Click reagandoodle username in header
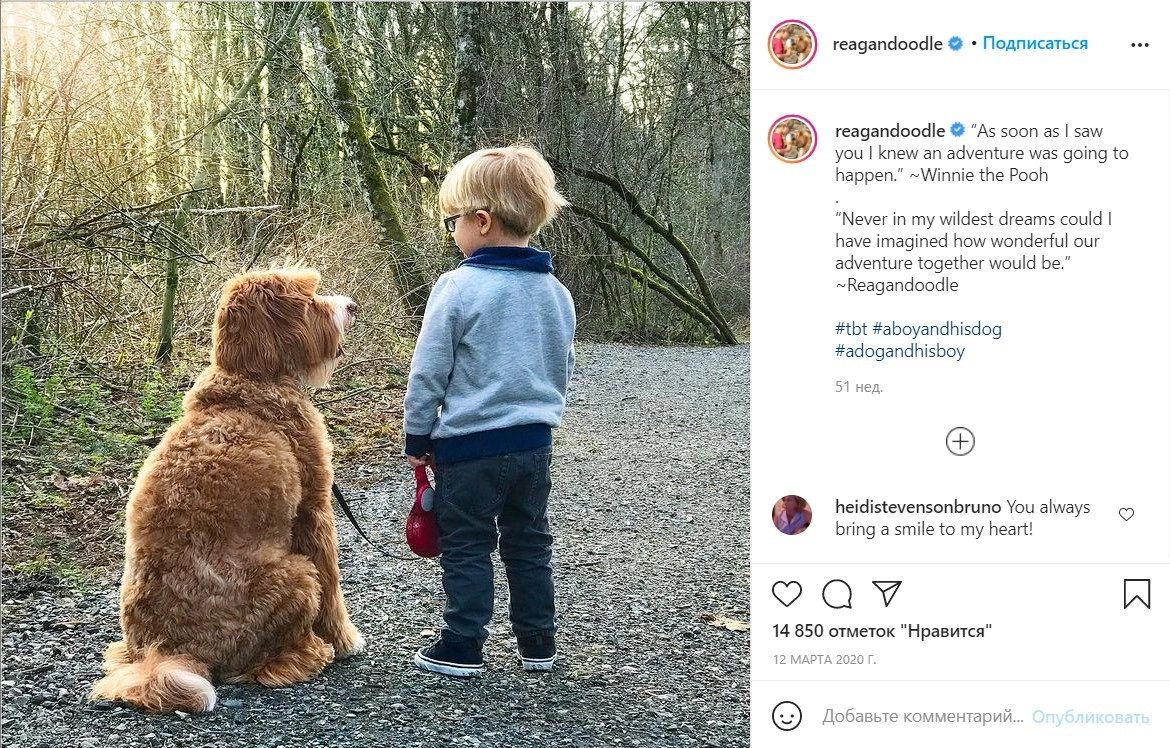The width and height of the screenshot is (1170, 748). click(889, 44)
